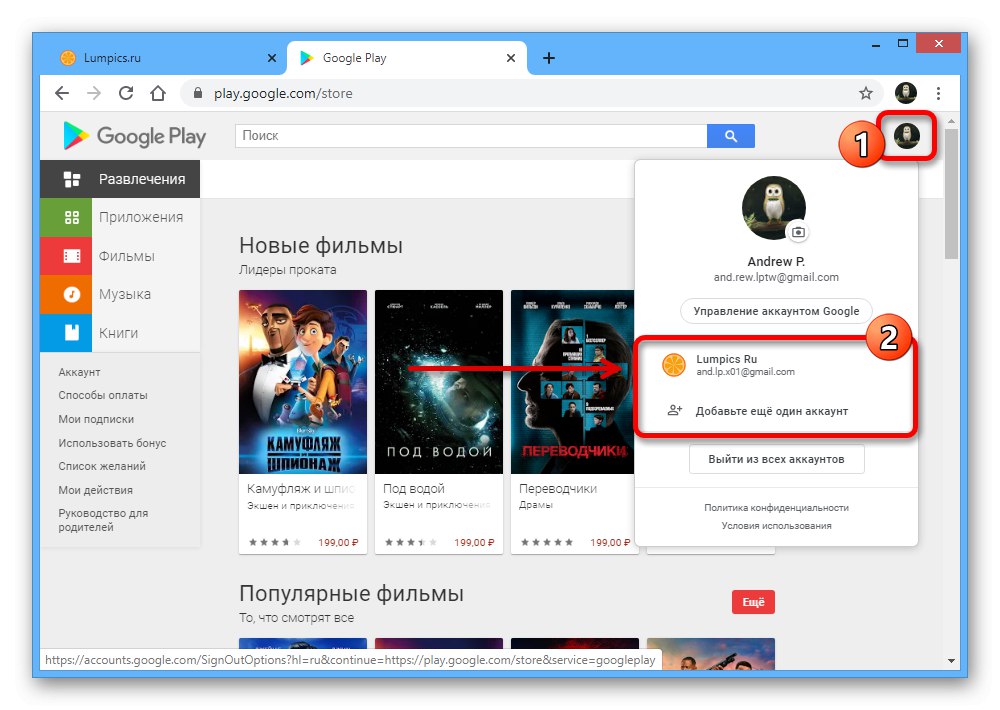Open the Развлечения section
The width and height of the screenshot is (1000, 710).
tap(120, 179)
